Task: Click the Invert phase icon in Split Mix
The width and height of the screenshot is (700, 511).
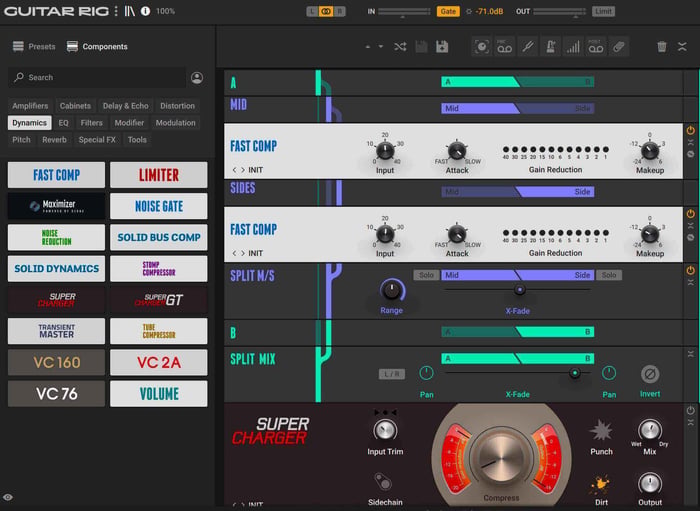Action: point(650,374)
